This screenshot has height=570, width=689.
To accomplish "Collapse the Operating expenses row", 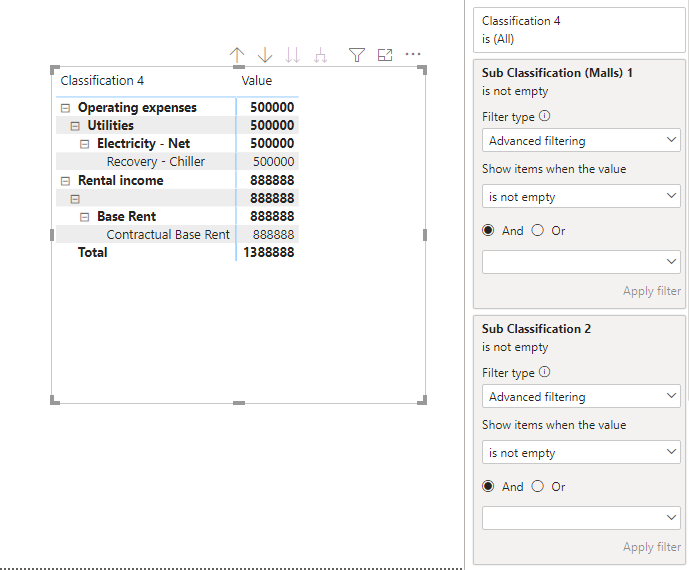I will [x=65, y=108].
